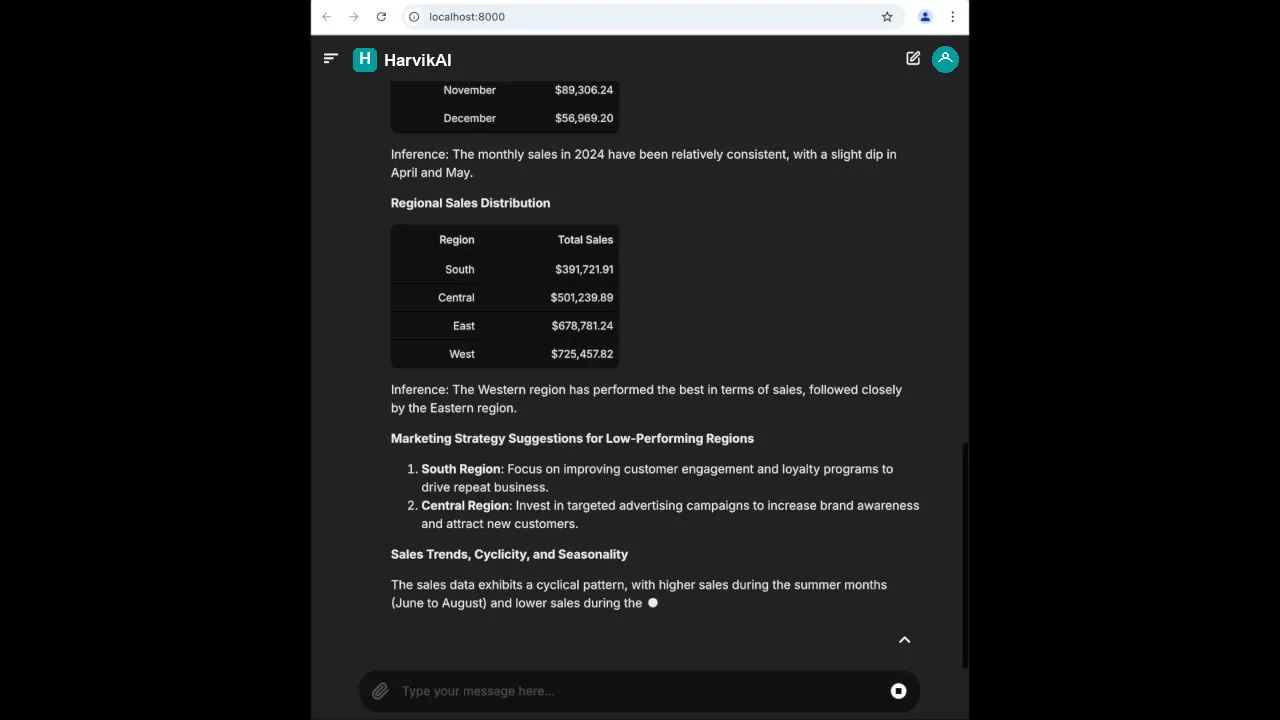View site information icon in address bar

[414, 17]
